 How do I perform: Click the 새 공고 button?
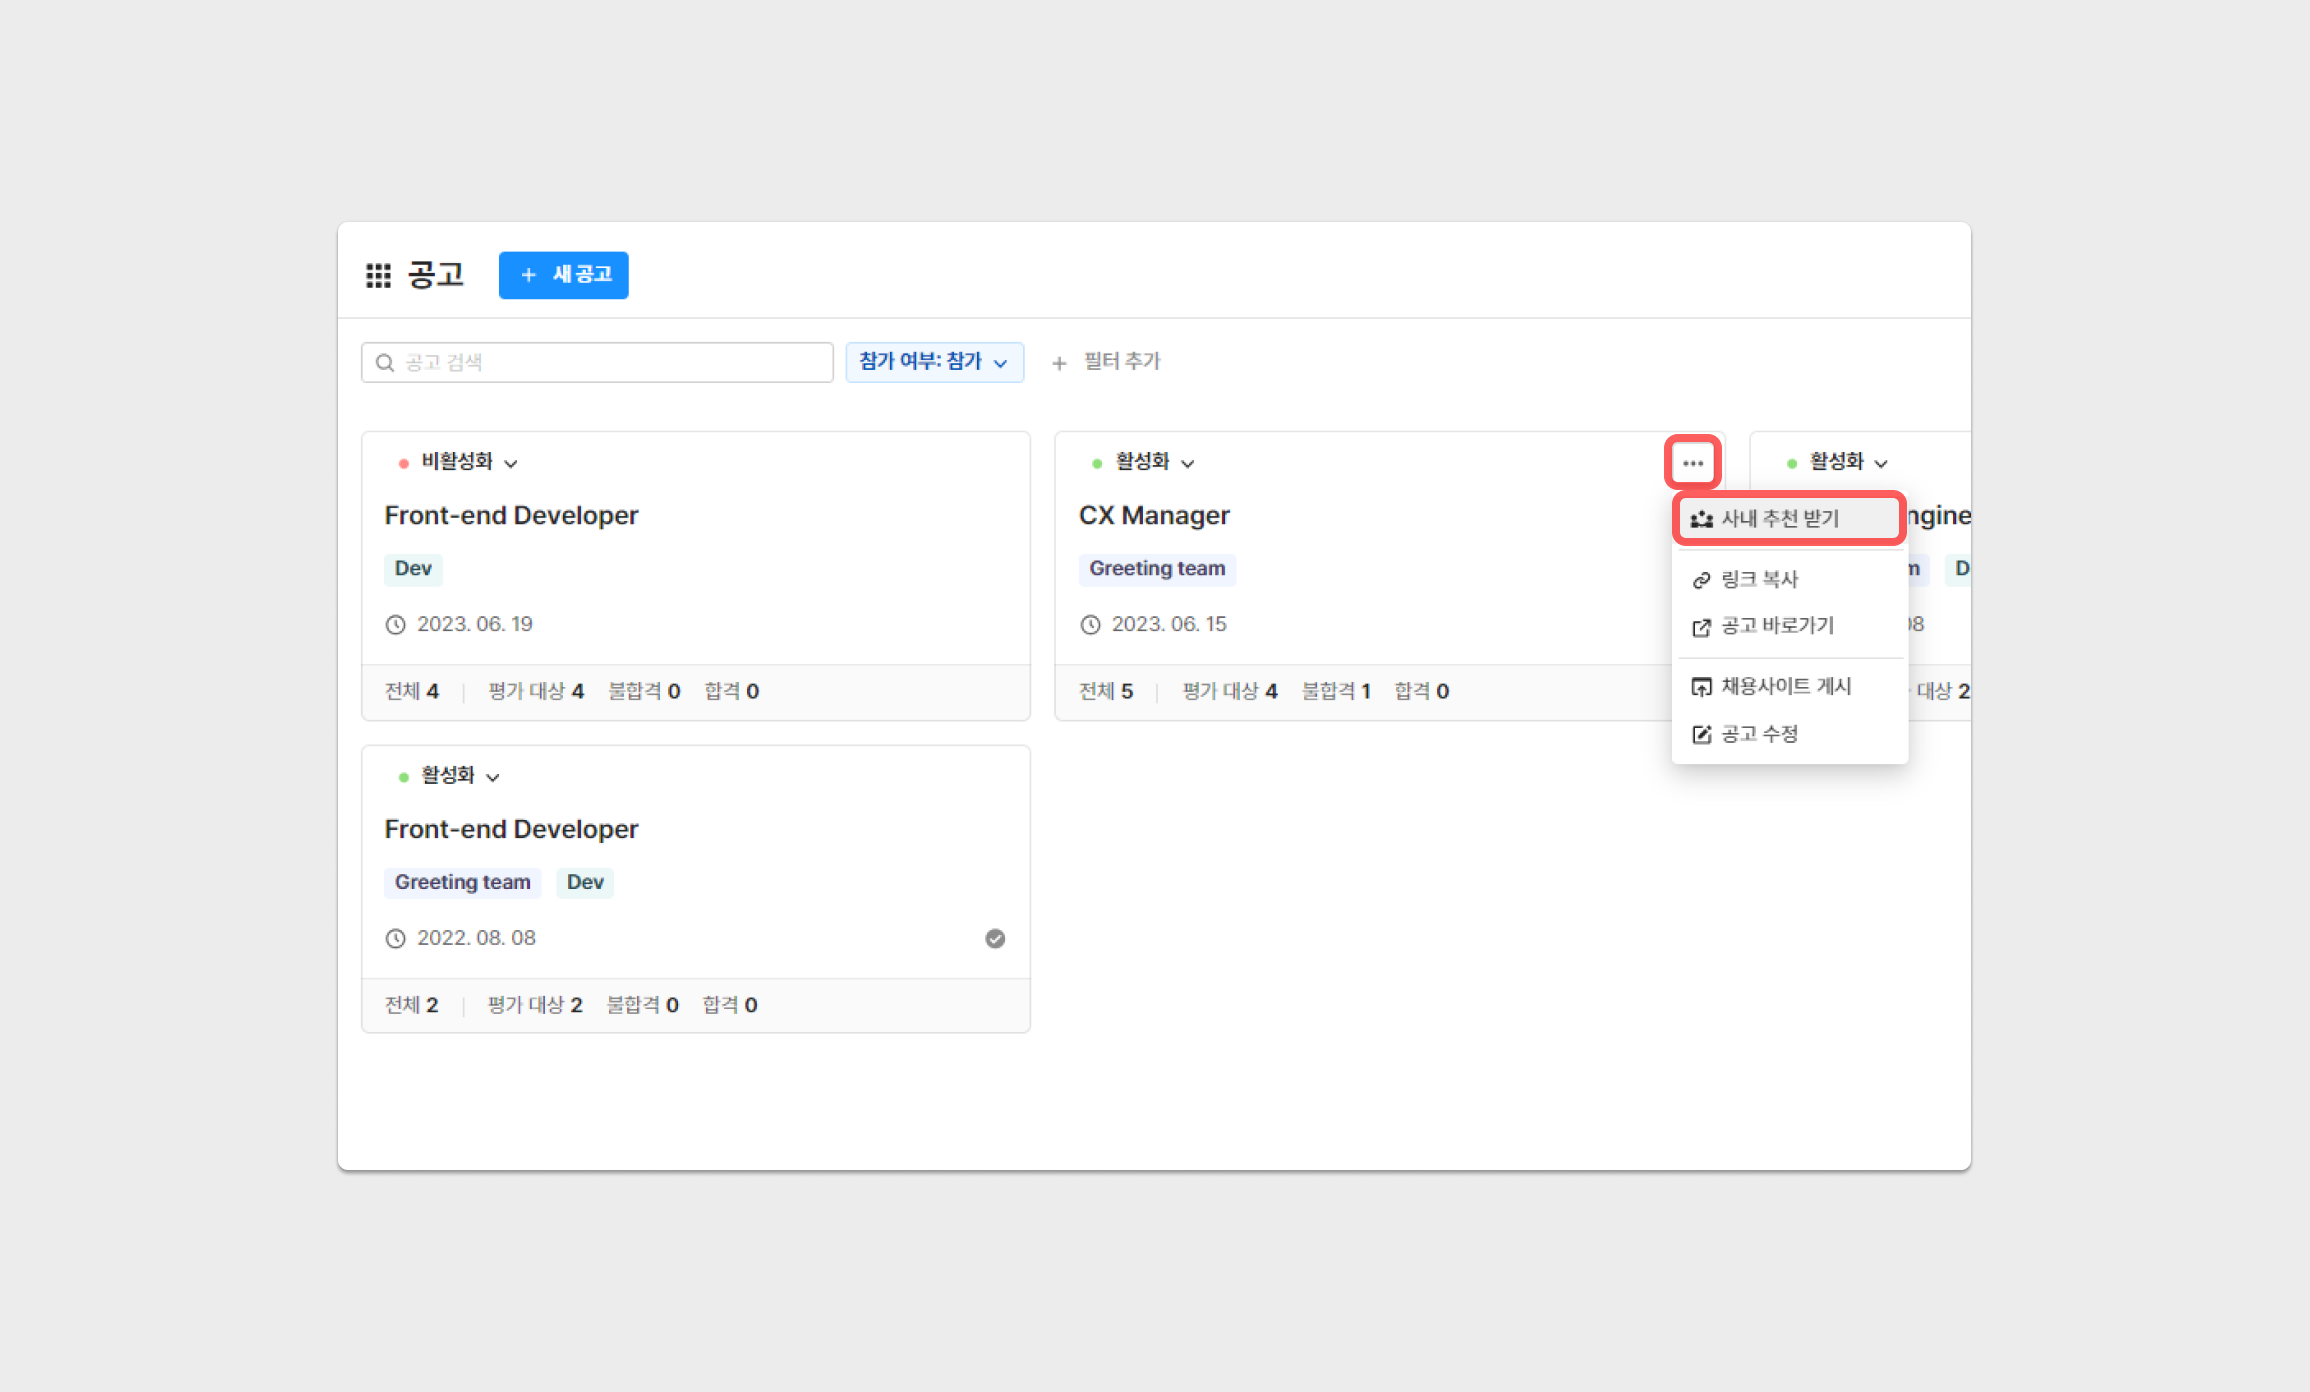coord(563,275)
